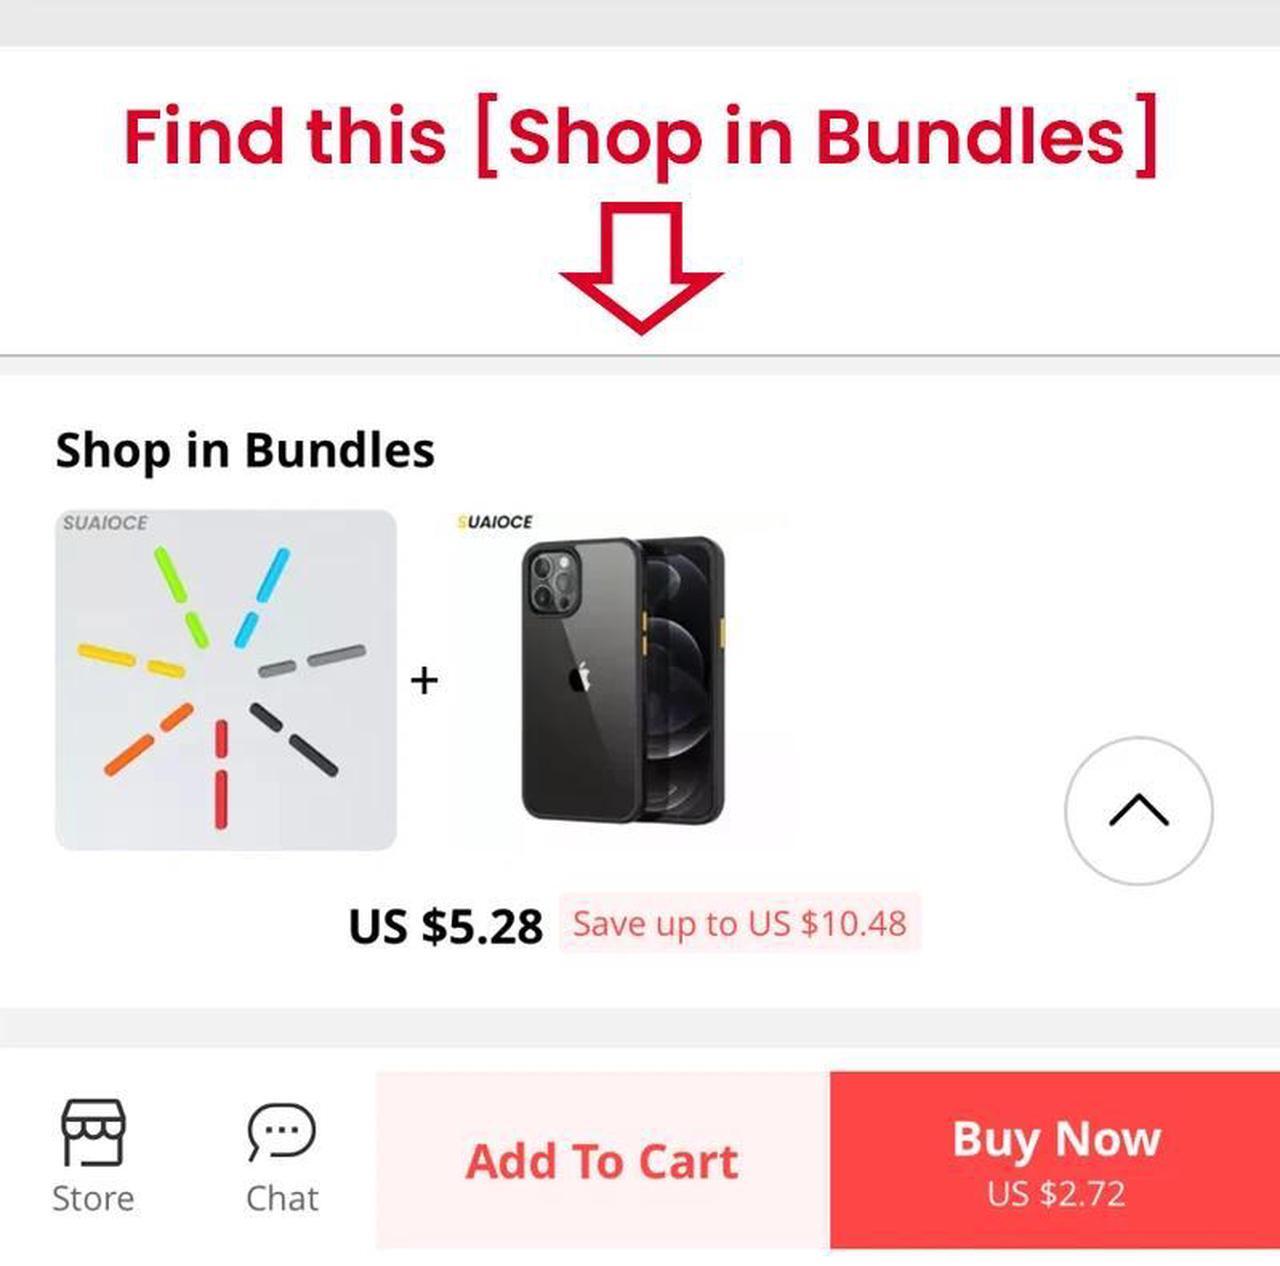Open the Store icon
1280x1266 pixels.
[93, 1132]
